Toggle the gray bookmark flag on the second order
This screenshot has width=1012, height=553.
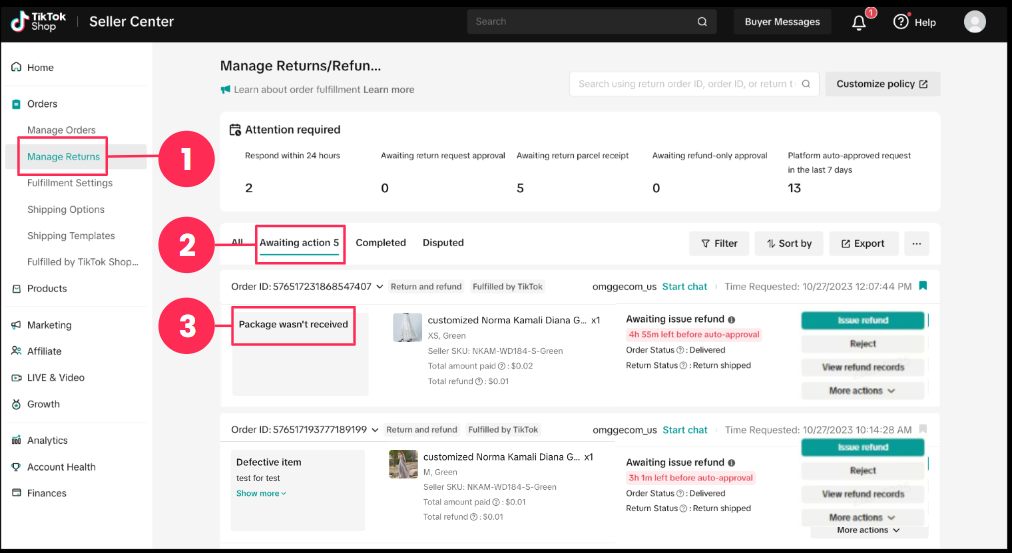click(x=922, y=429)
